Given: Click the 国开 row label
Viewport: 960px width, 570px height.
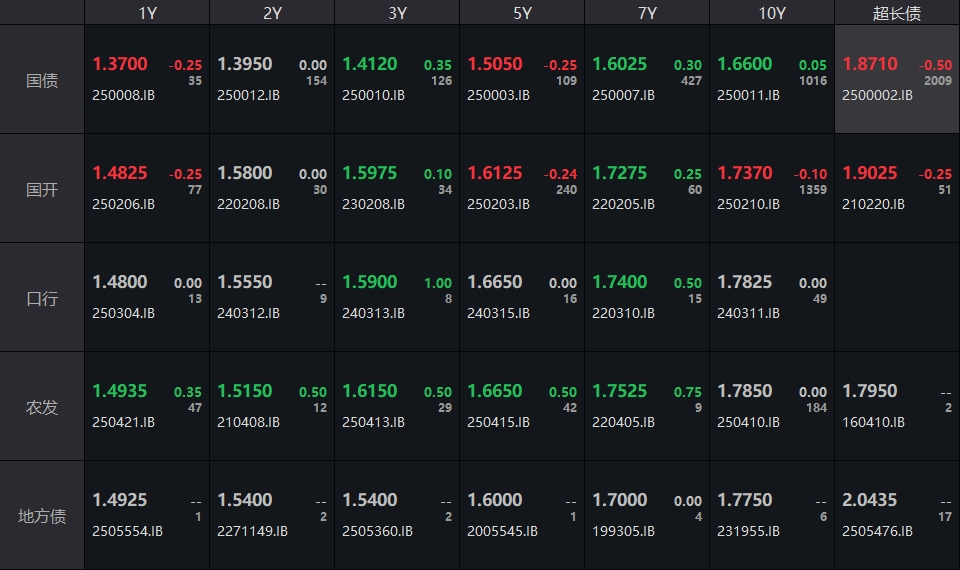Looking at the screenshot, I should (42, 189).
